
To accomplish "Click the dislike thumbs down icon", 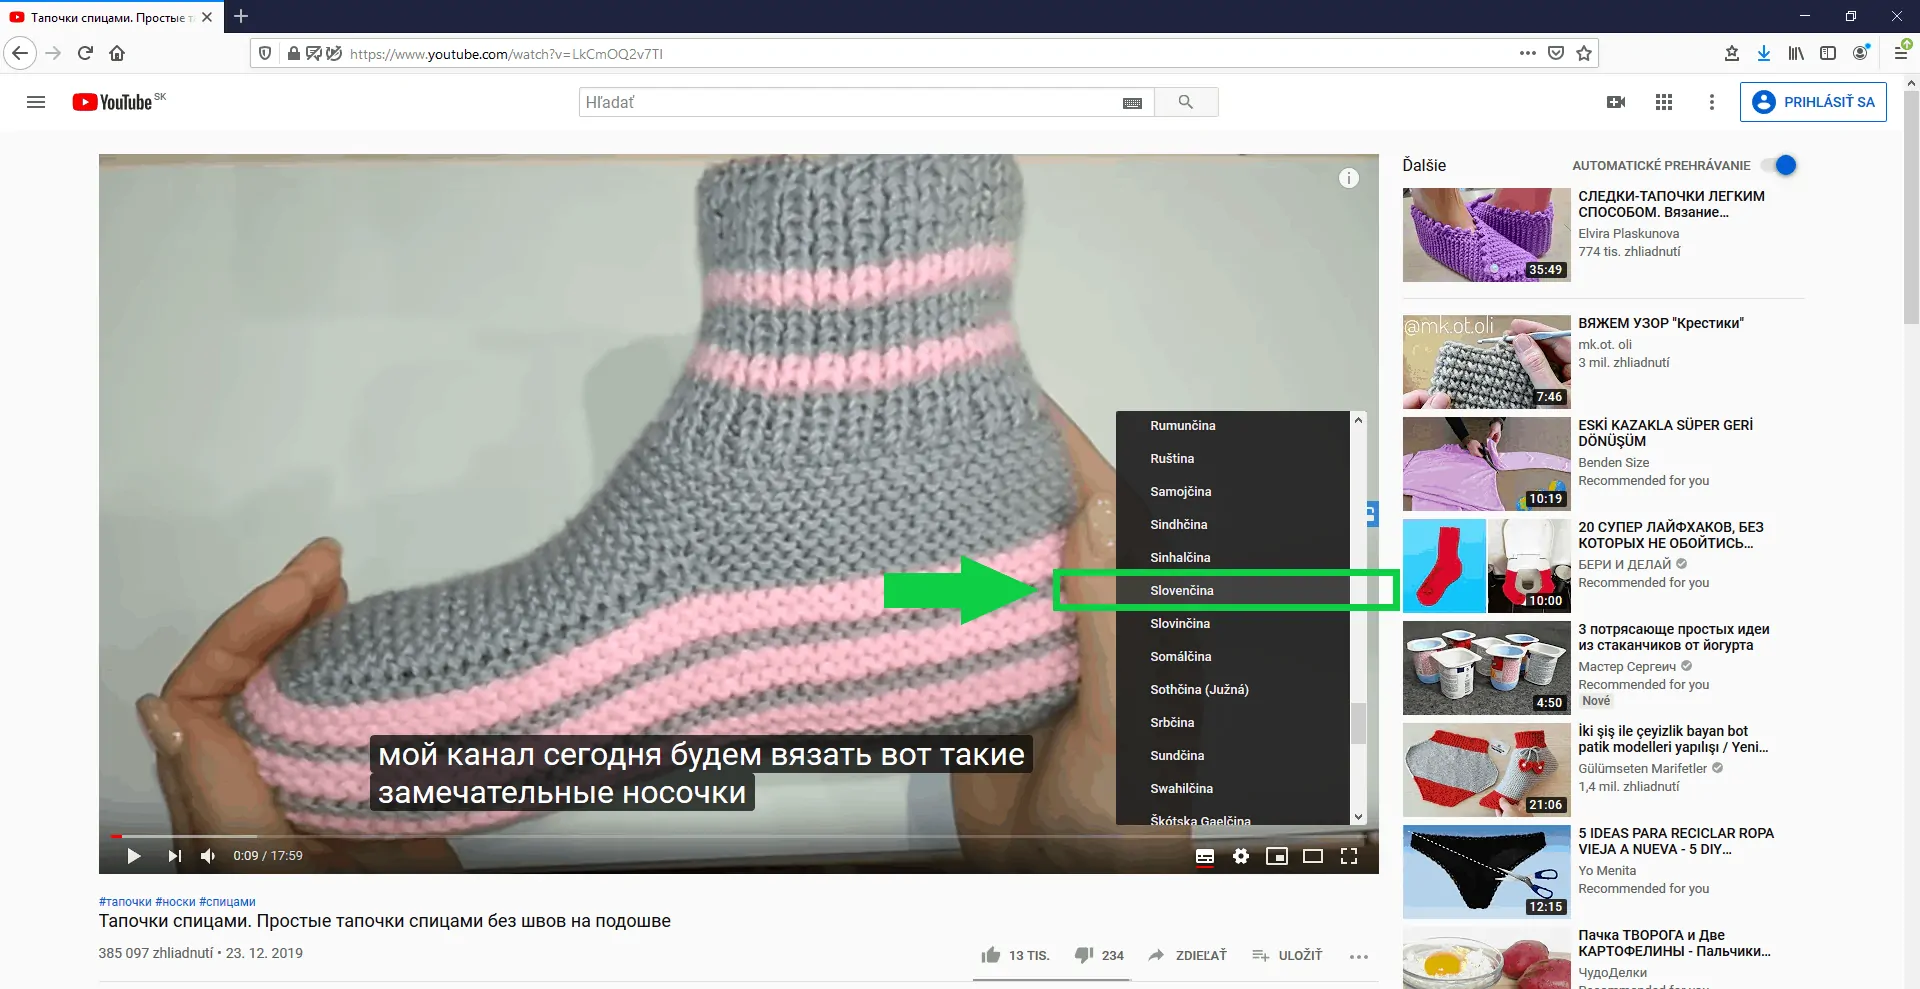I will (x=1084, y=955).
